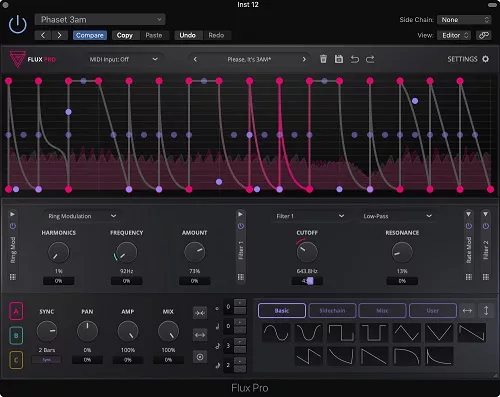500x397 pixels.
Task: Adjust the ring mod FREQUENCY knob
Action: tap(126, 252)
